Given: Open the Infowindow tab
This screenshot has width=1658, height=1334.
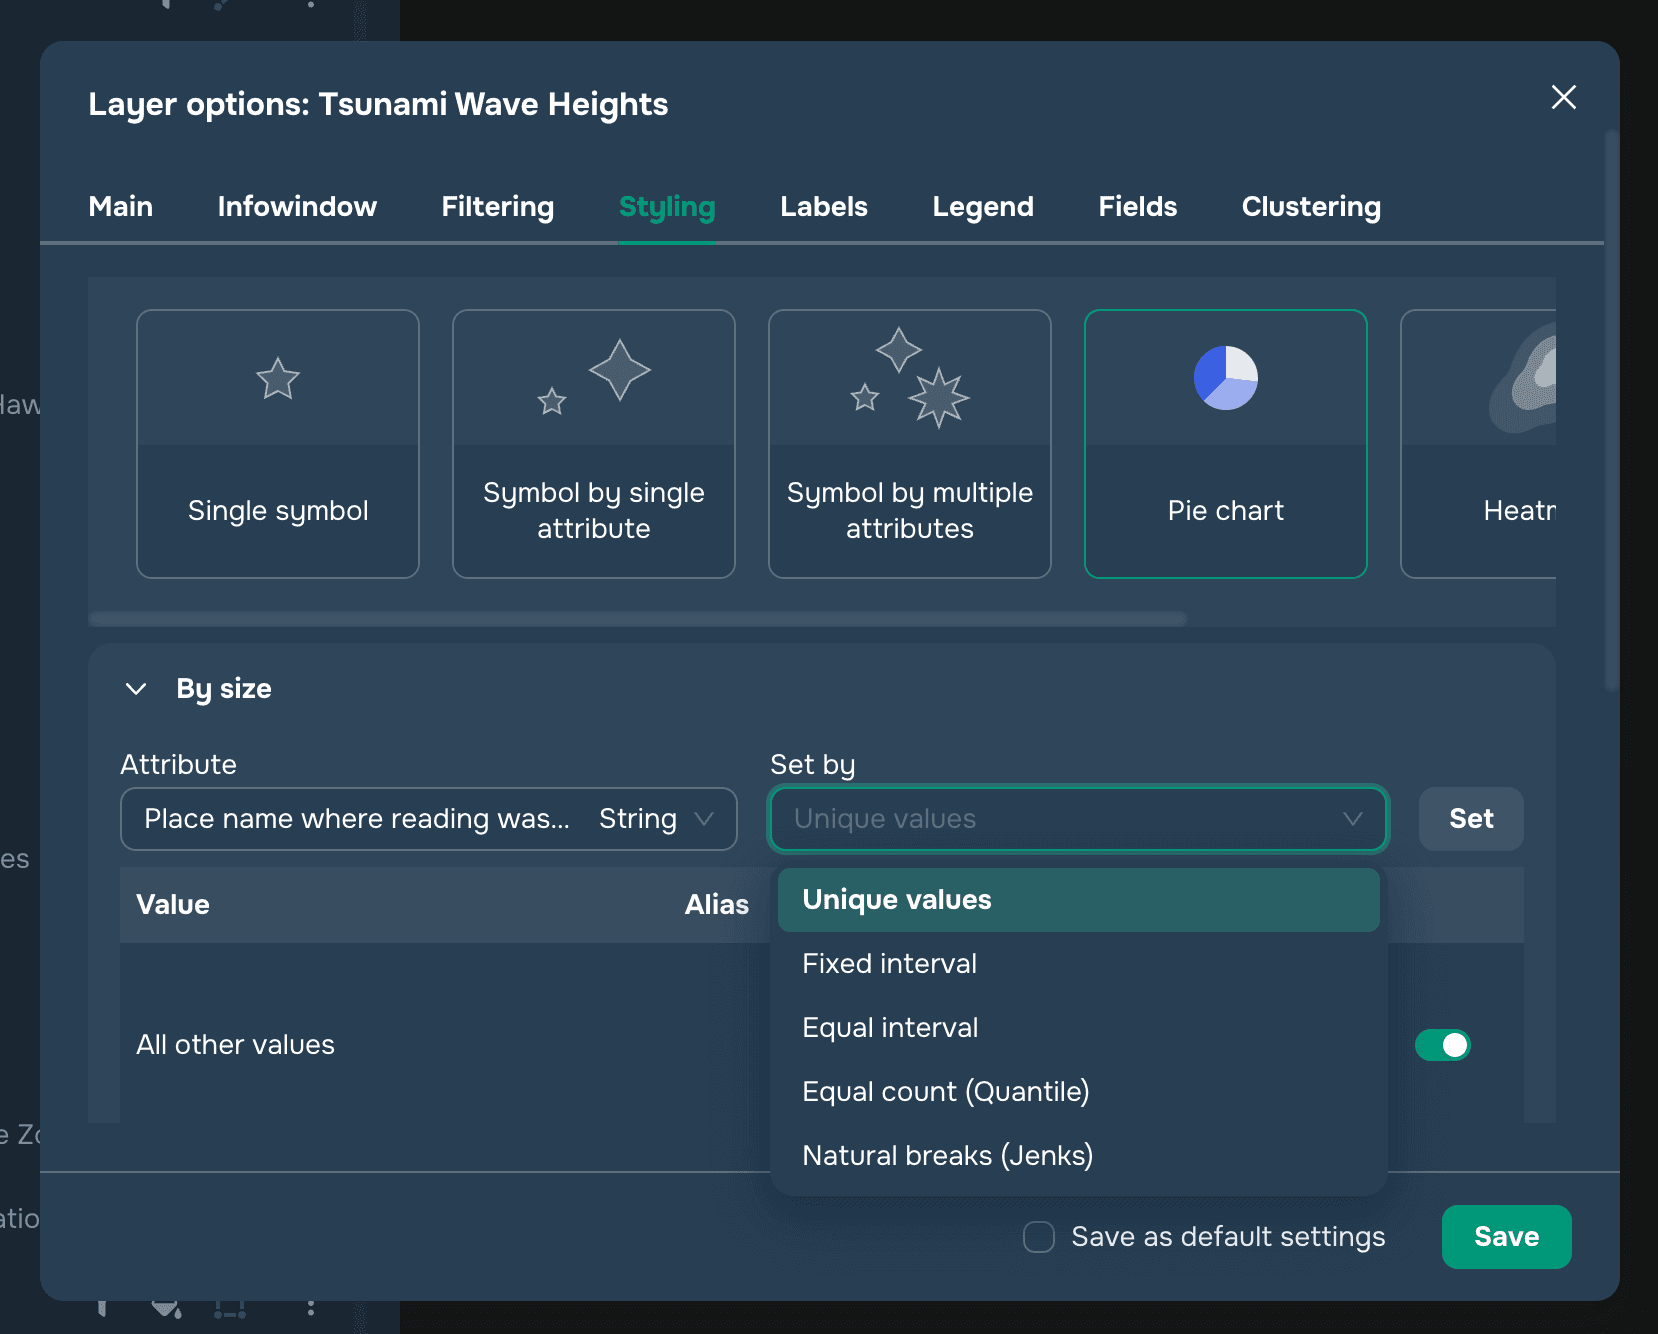Looking at the screenshot, I should coord(297,206).
